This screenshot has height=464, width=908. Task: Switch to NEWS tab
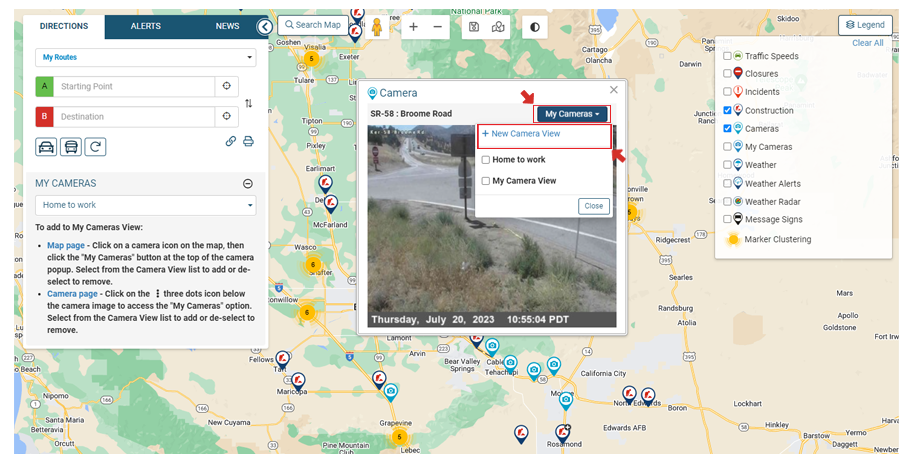point(227,27)
